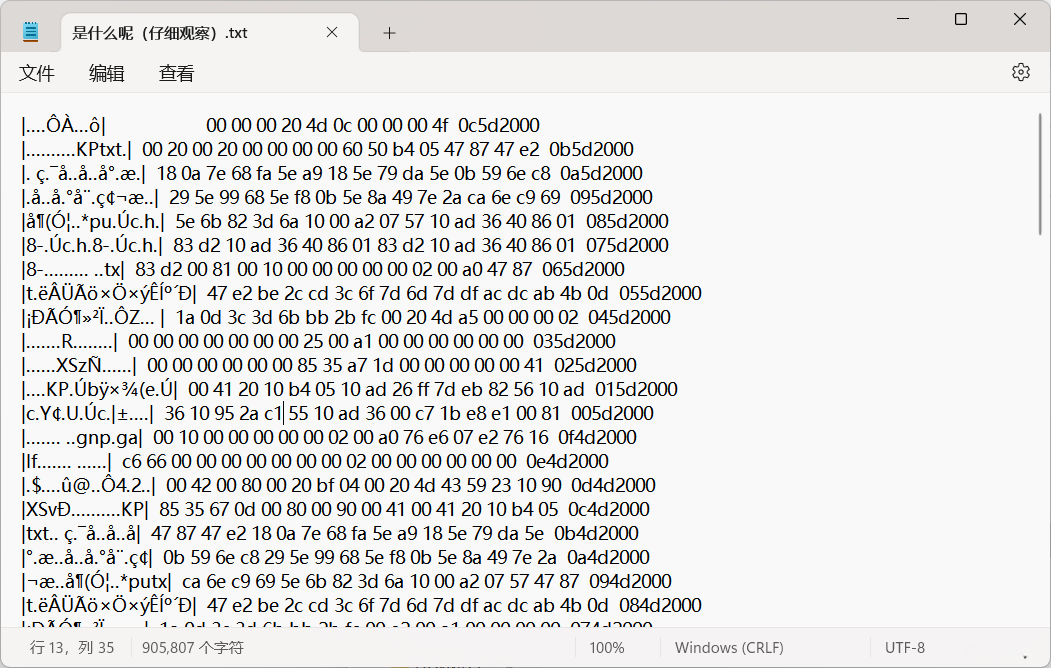Maximize the Notepad window
Viewport: 1051px width, 668px height.
coord(961,19)
